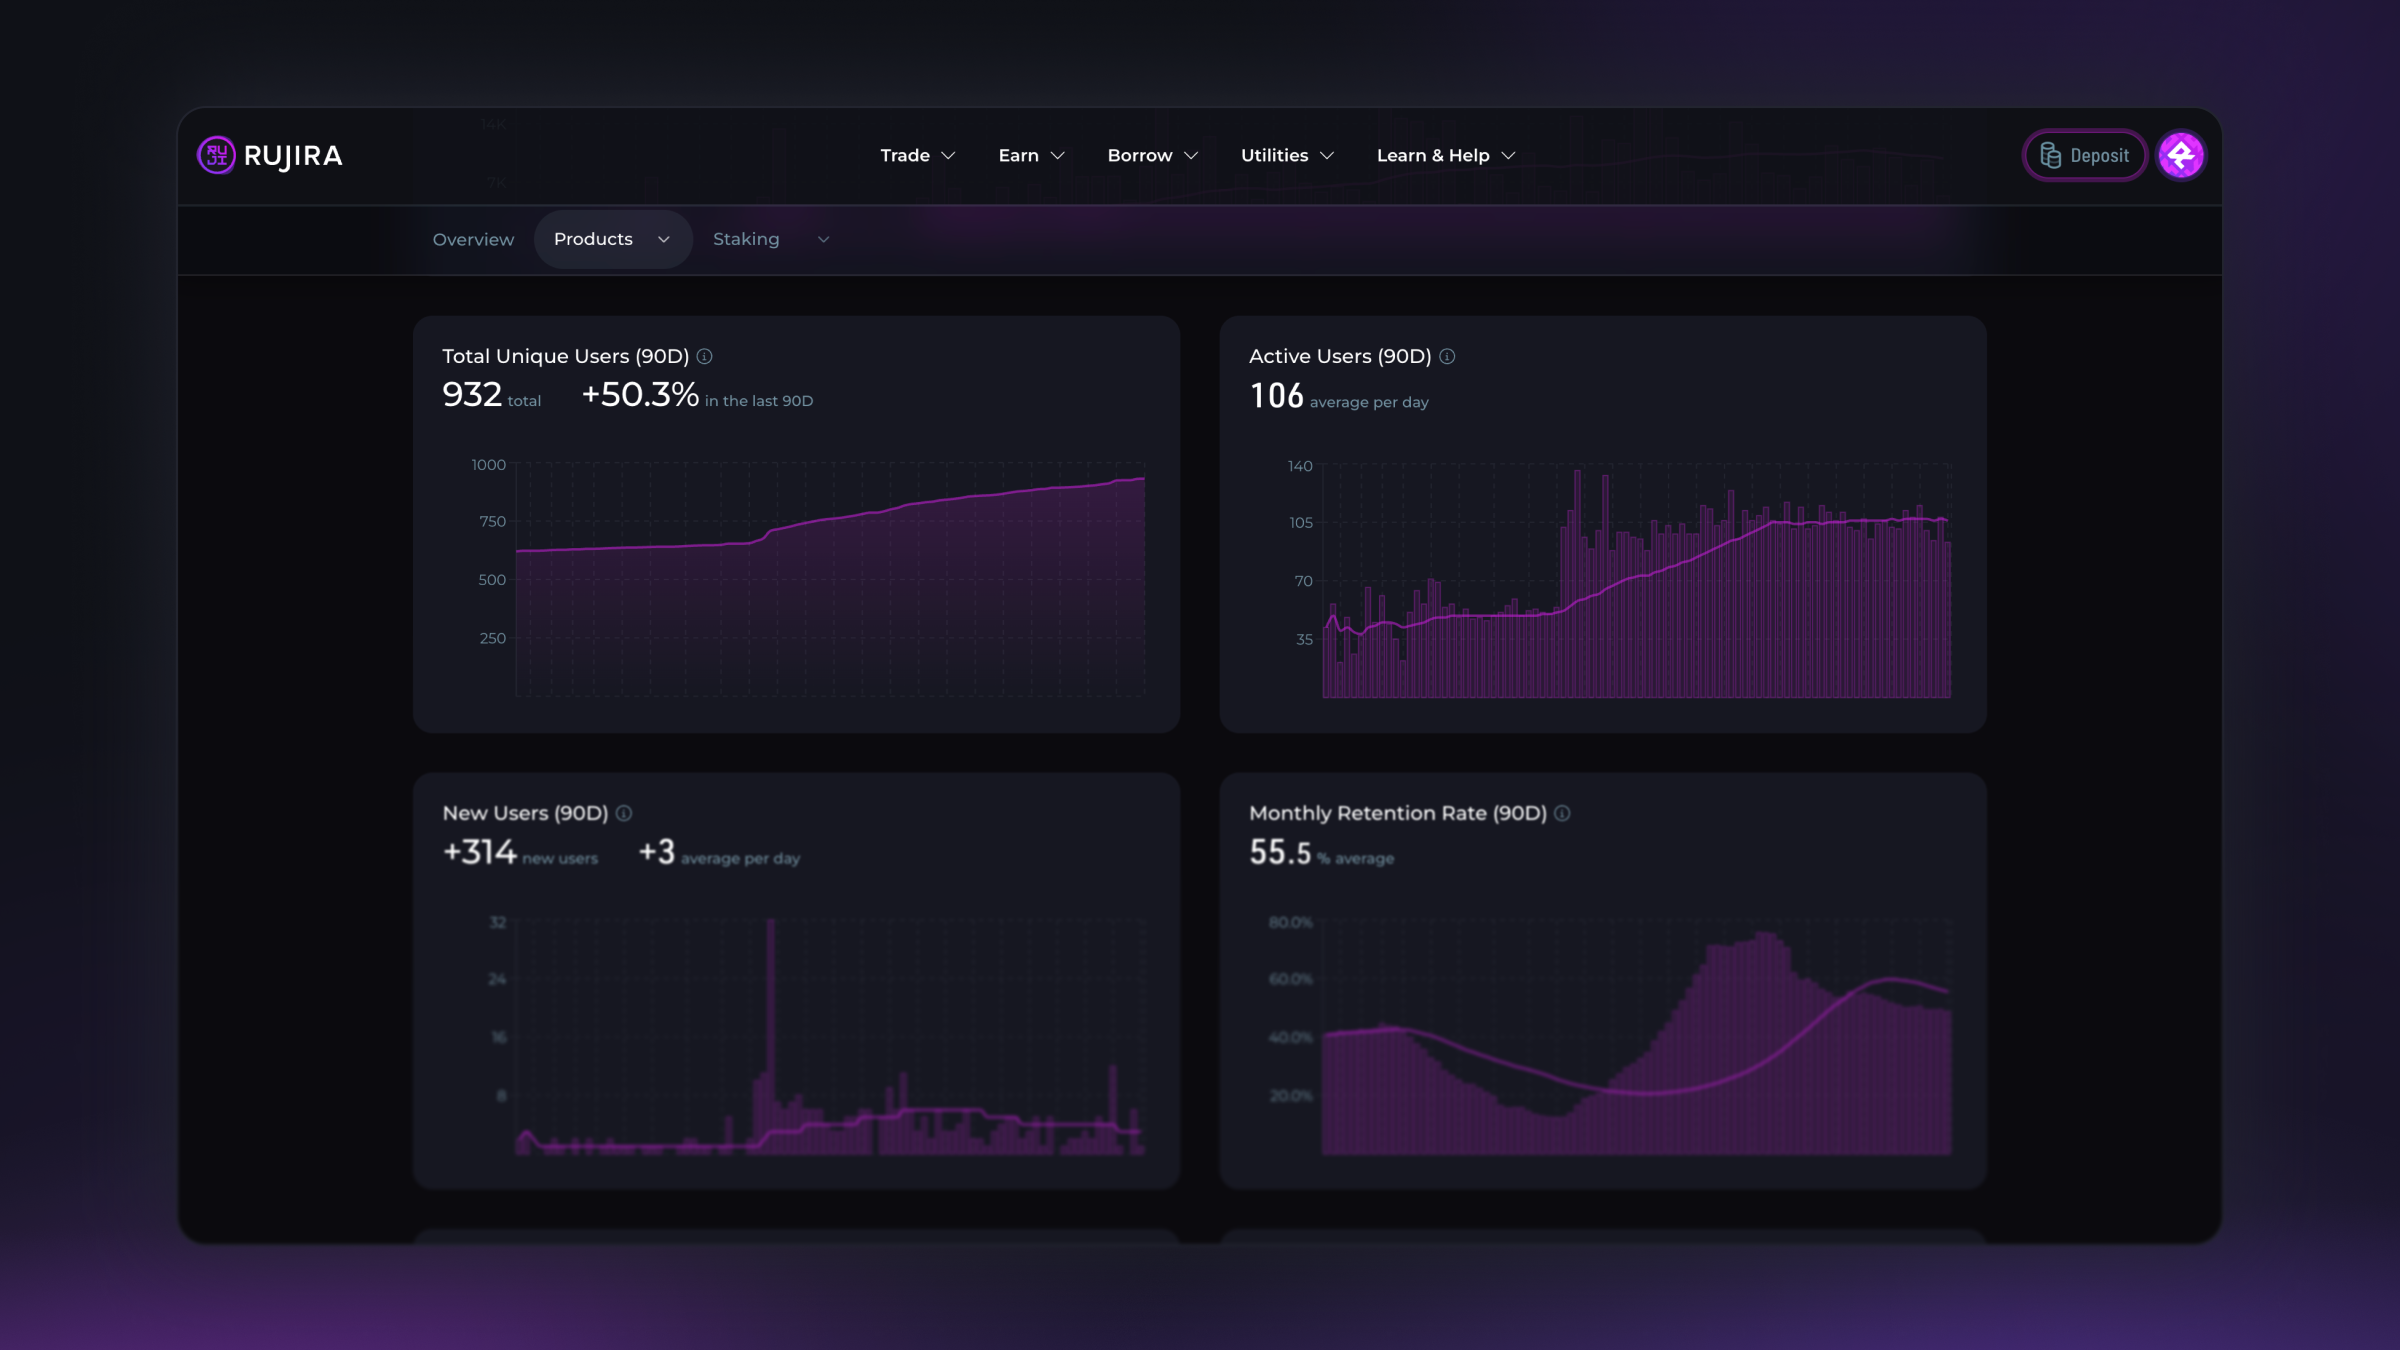Click the Active Users bar chart

[1636, 580]
